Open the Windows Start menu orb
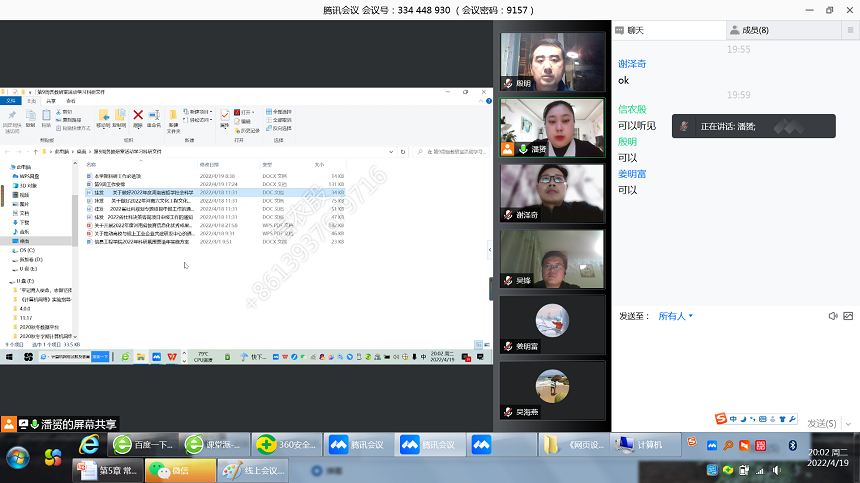 click(18, 457)
